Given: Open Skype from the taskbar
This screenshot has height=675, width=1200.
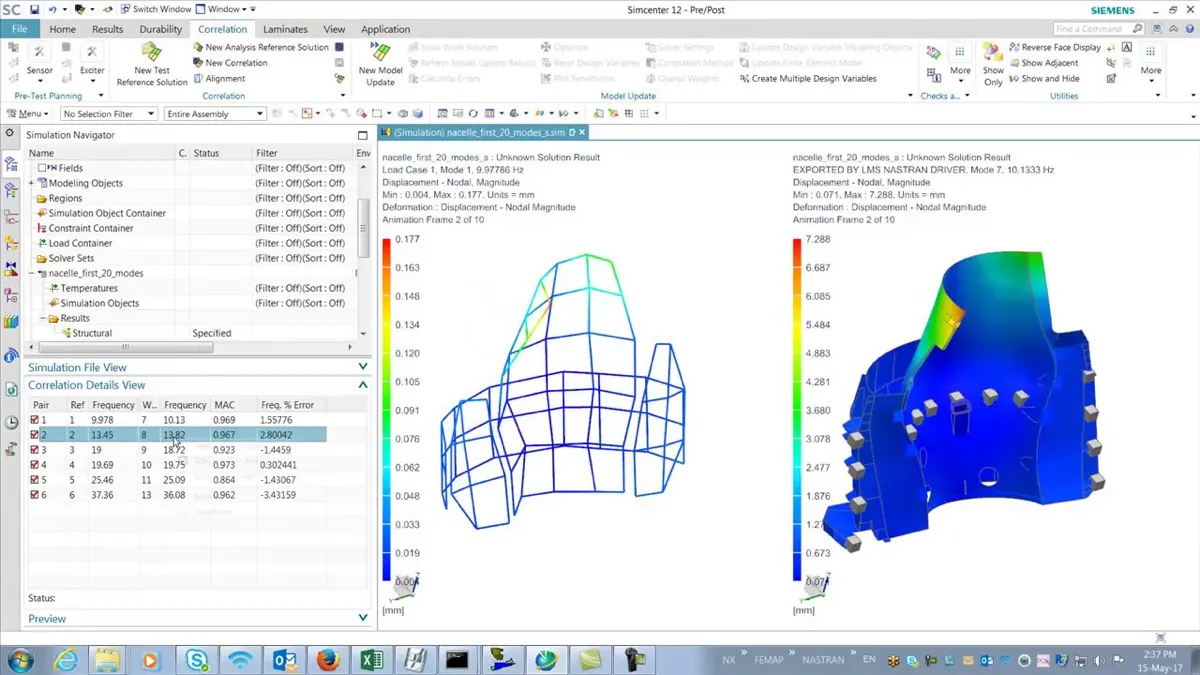Looking at the screenshot, I should click(197, 659).
